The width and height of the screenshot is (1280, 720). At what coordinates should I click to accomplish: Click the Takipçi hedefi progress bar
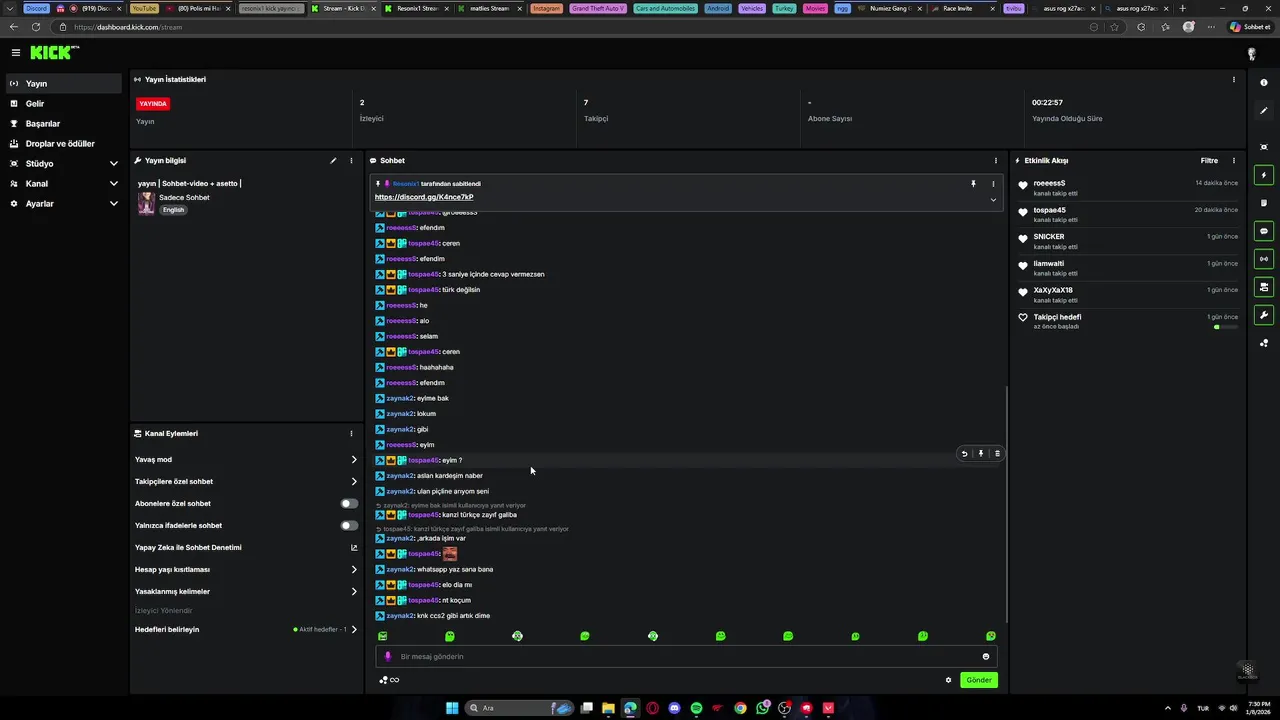[1226, 327]
